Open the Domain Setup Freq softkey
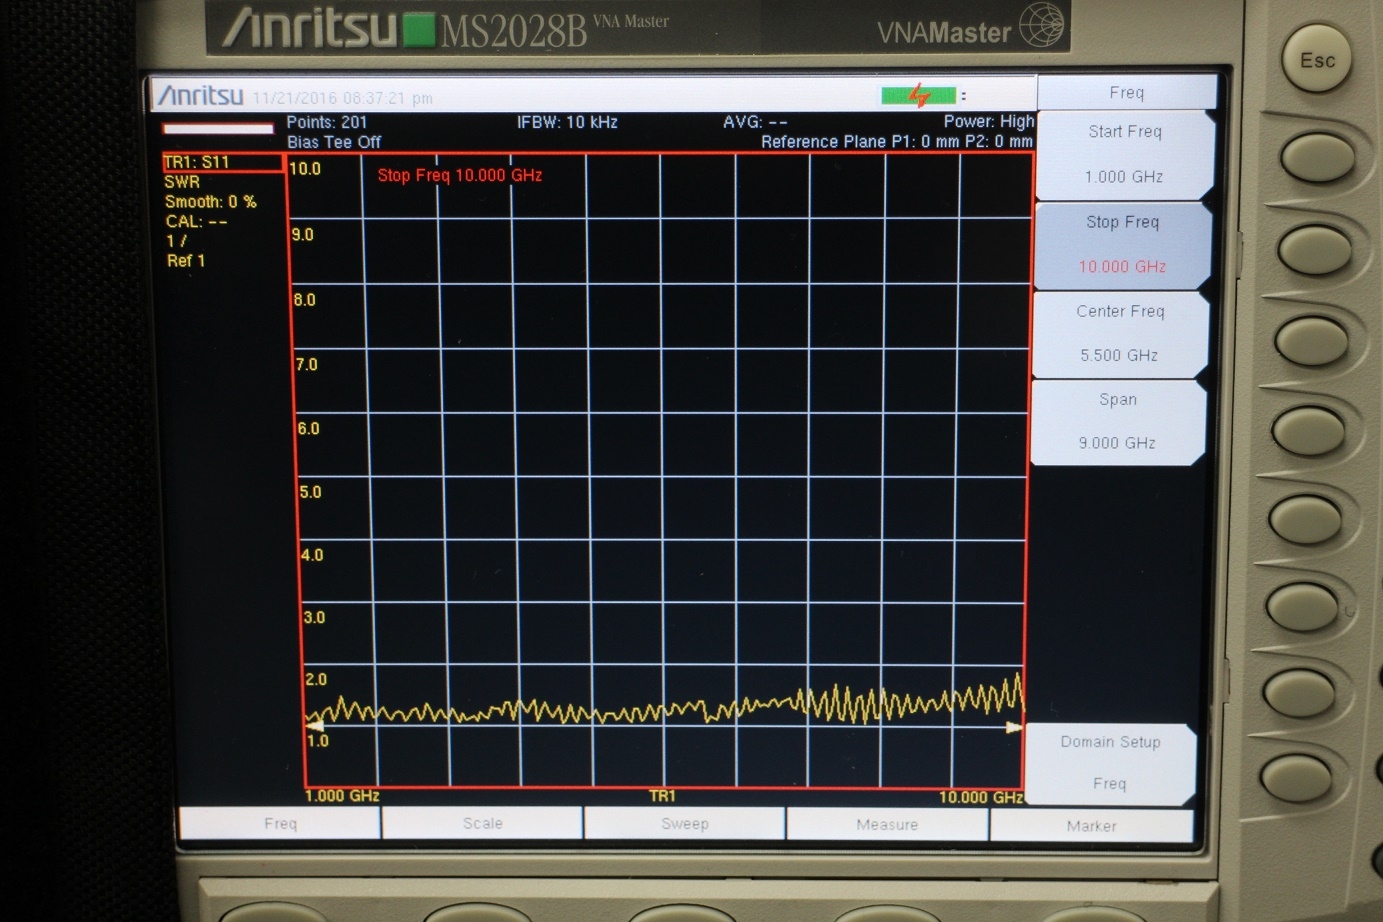 pos(1110,763)
